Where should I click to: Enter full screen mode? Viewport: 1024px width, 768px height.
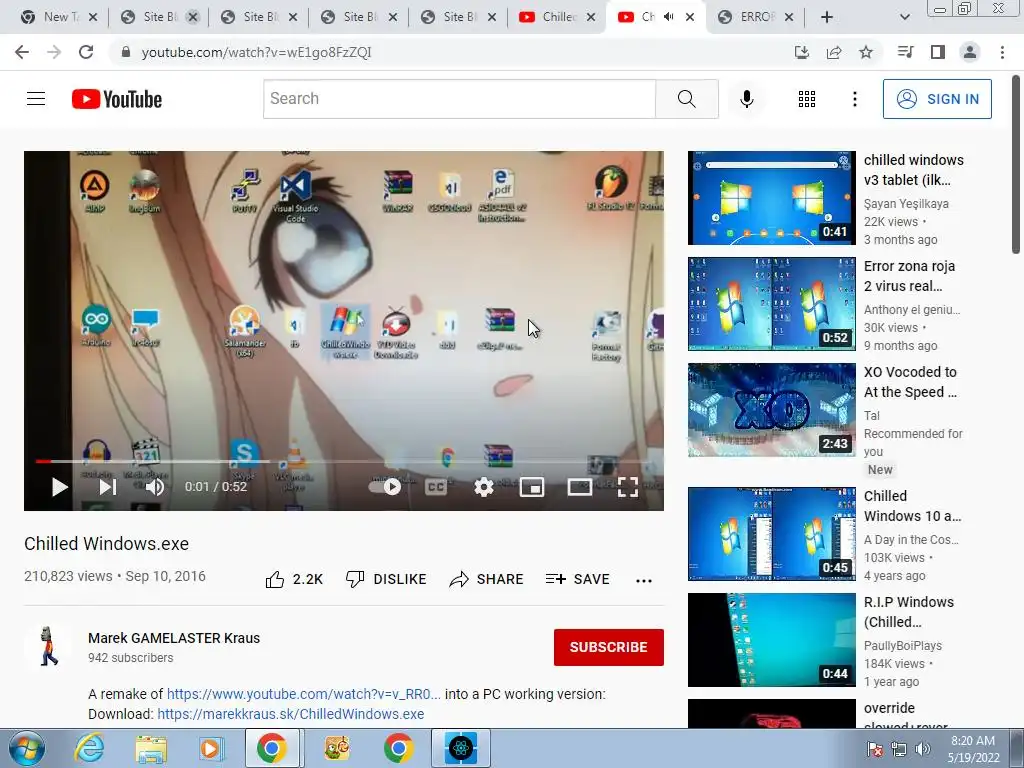click(628, 487)
